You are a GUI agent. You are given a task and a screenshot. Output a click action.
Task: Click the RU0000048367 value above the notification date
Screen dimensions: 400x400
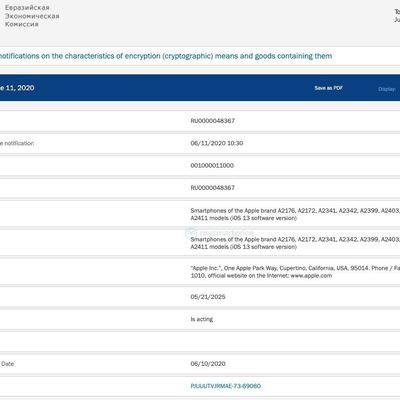click(213, 121)
